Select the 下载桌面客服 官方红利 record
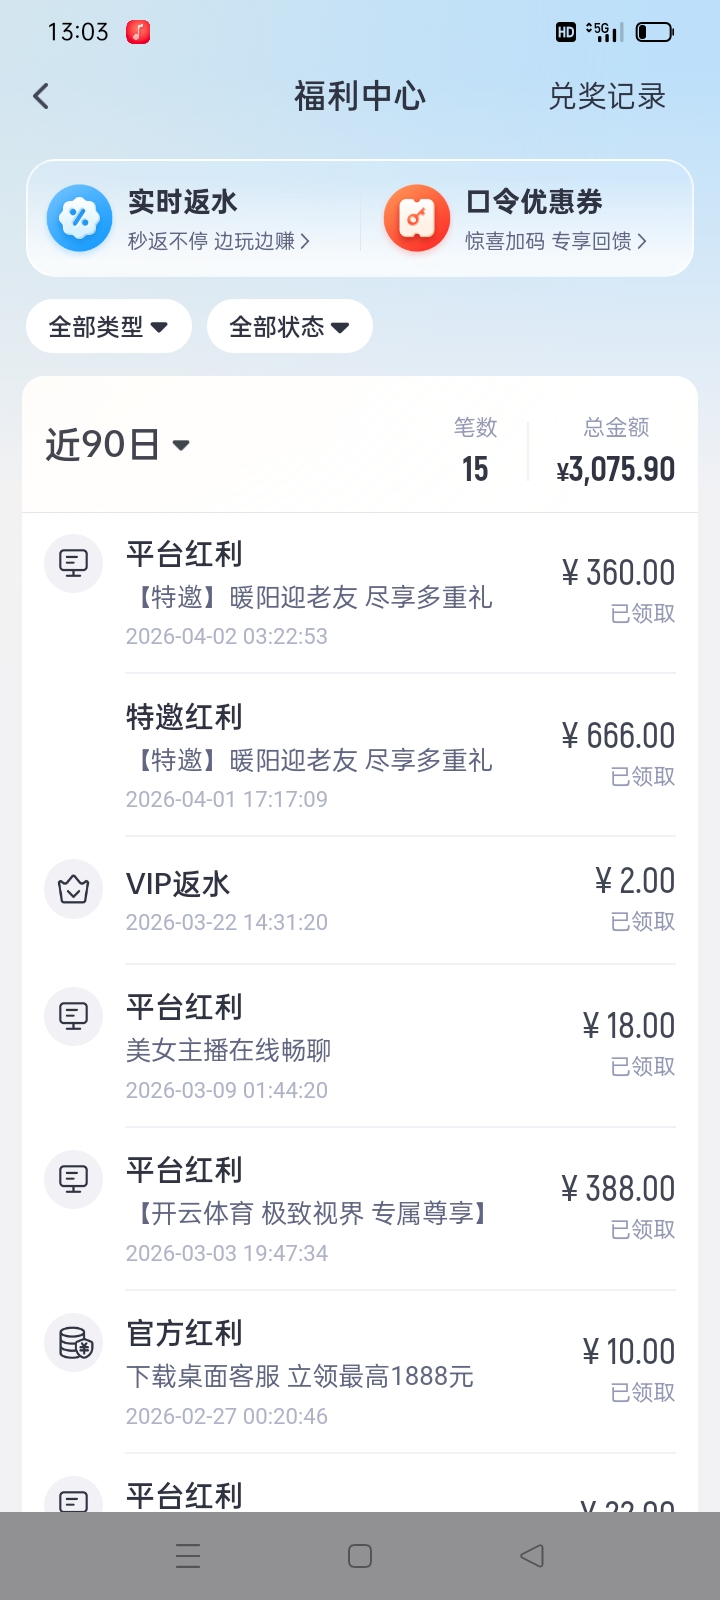The width and height of the screenshot is (720, 1600). pos(400,1372)
